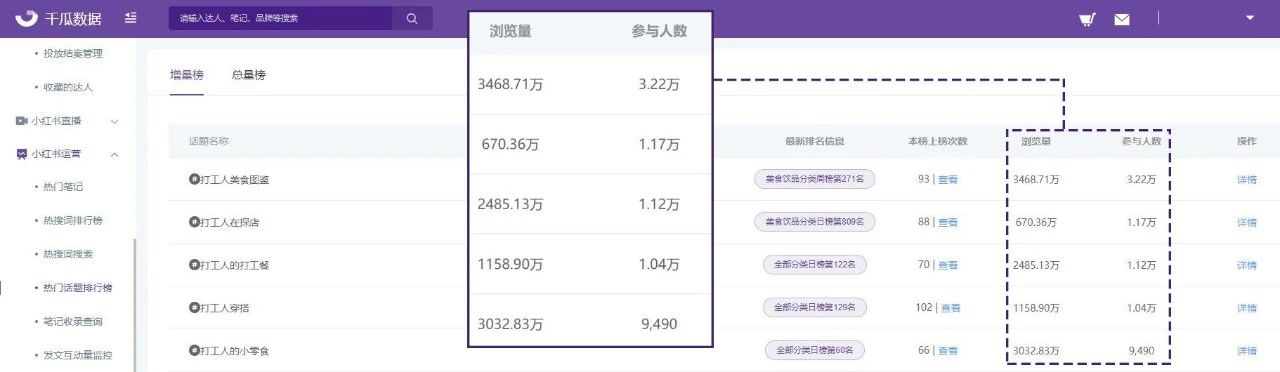This screenshot has width=1280, height=372.
Task: Open 发文互动量监控 in sidebar
Action: pyautogui.click(x=78, y=355)
